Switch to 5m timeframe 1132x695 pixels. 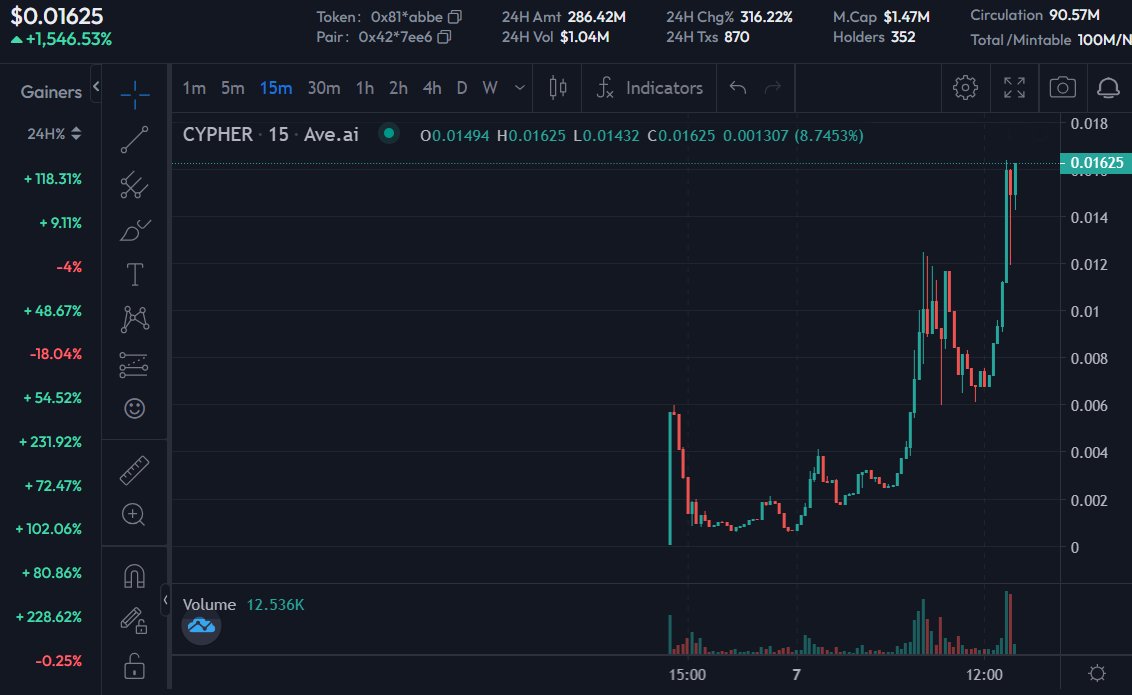pos(232,88)
